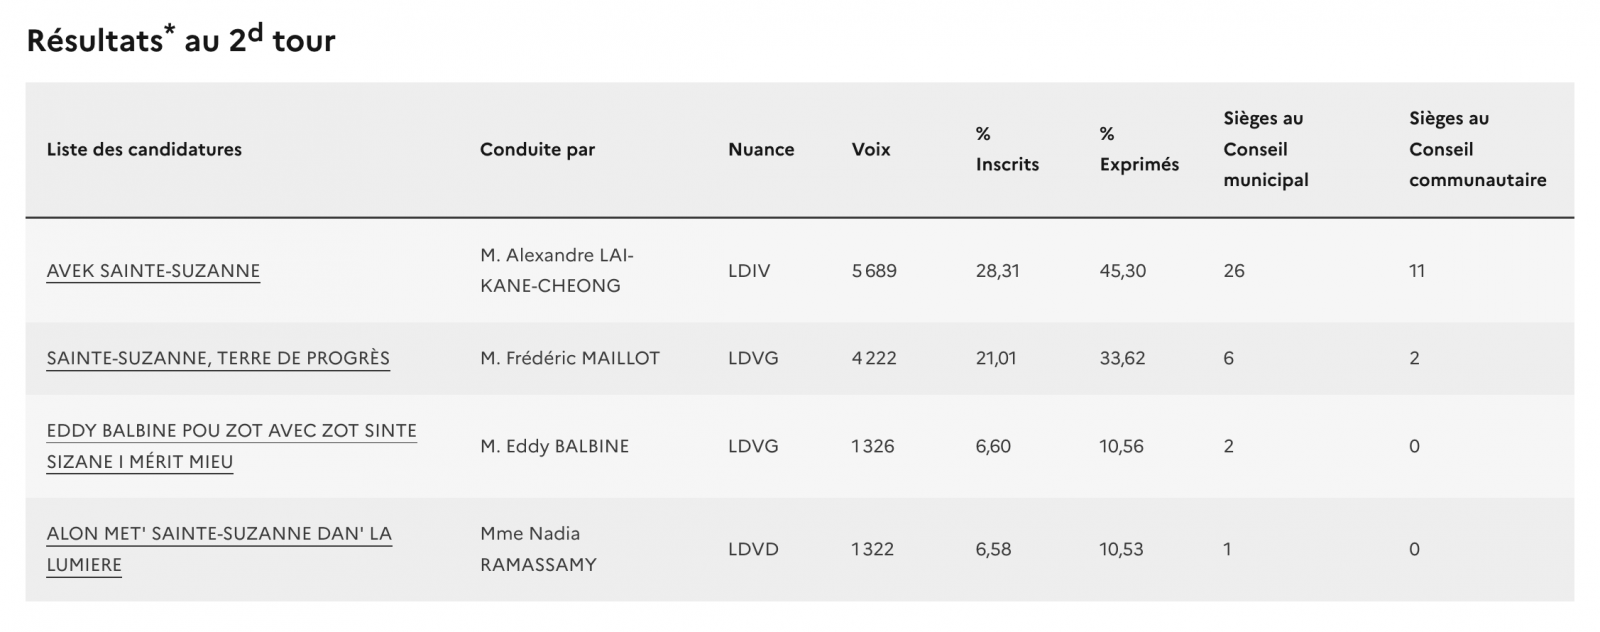Click 'Sièges au Conseil municipal' header
Image resolution: width=1600 pixels, height=632 pixels.
1265,149
